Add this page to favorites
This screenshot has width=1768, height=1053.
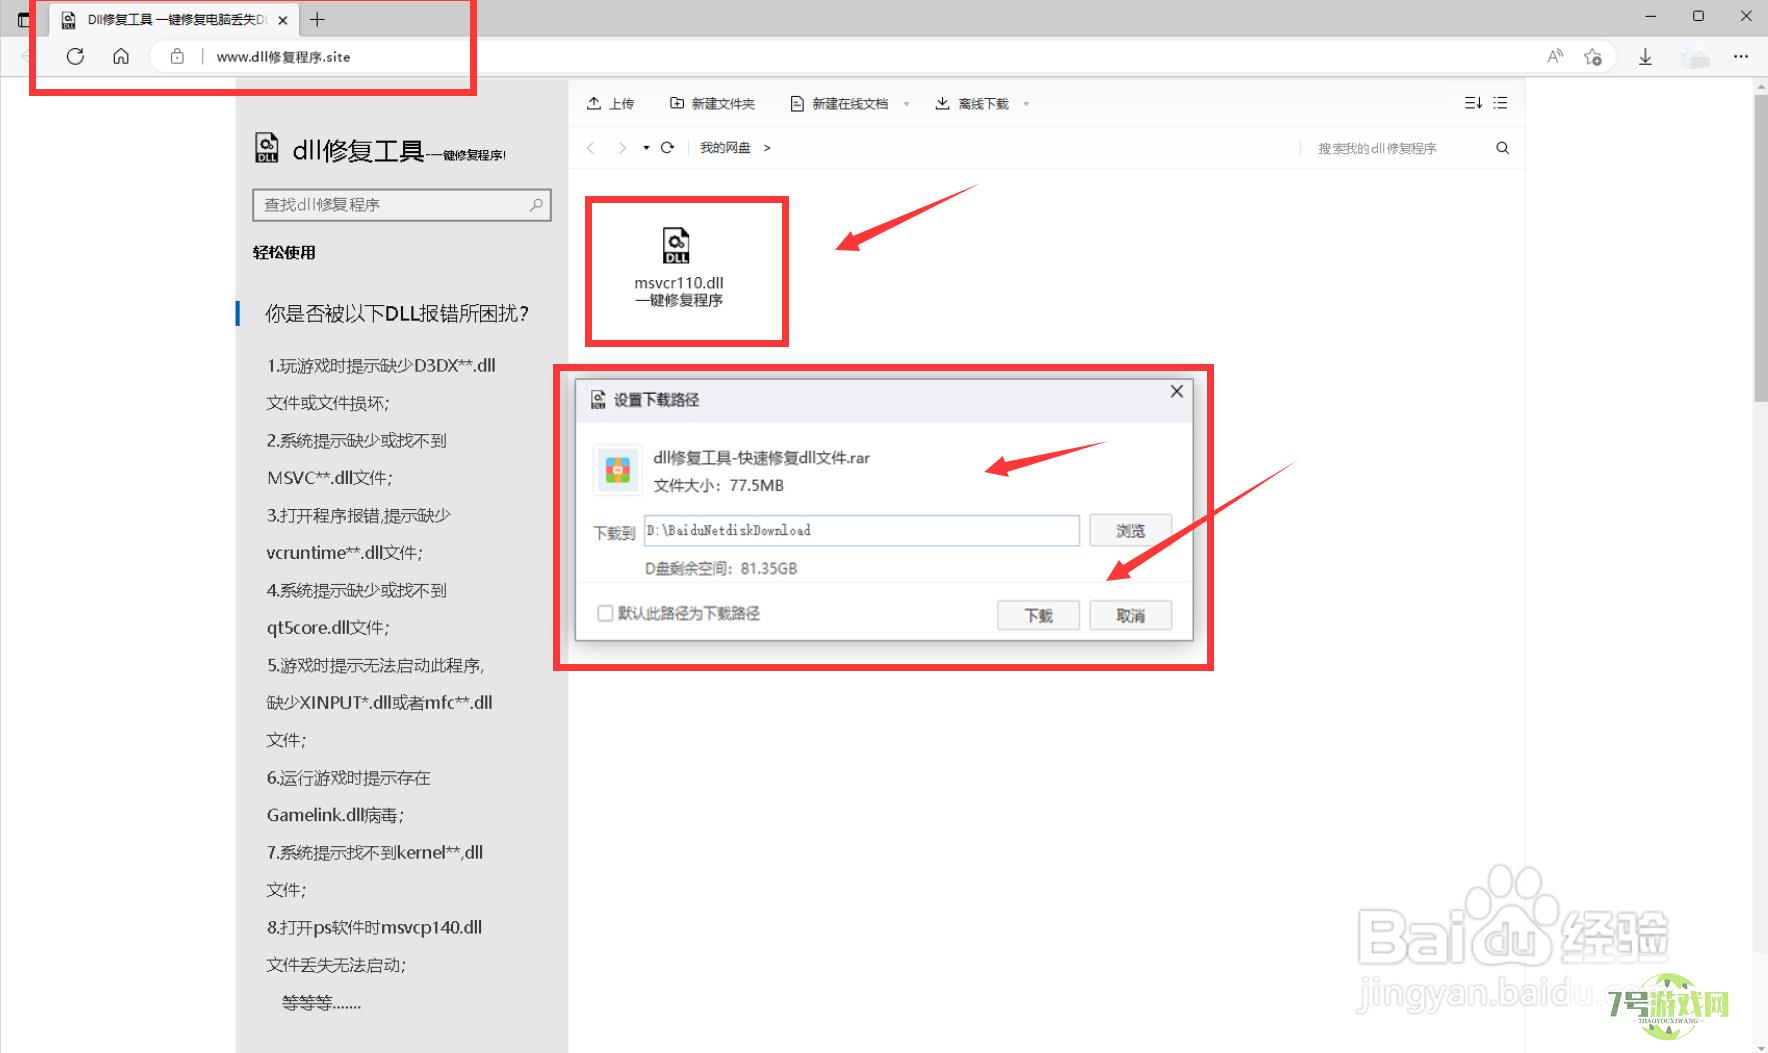[1593, 57]
